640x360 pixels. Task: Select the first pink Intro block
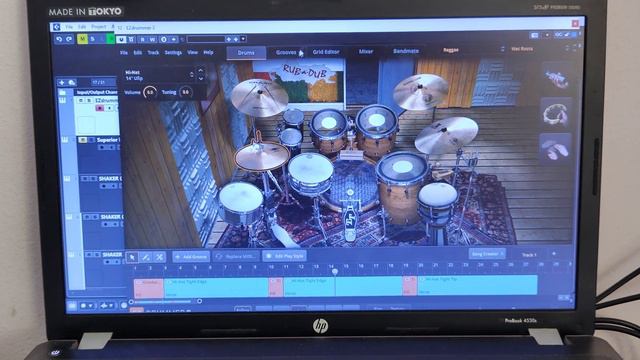pos(149,288)
